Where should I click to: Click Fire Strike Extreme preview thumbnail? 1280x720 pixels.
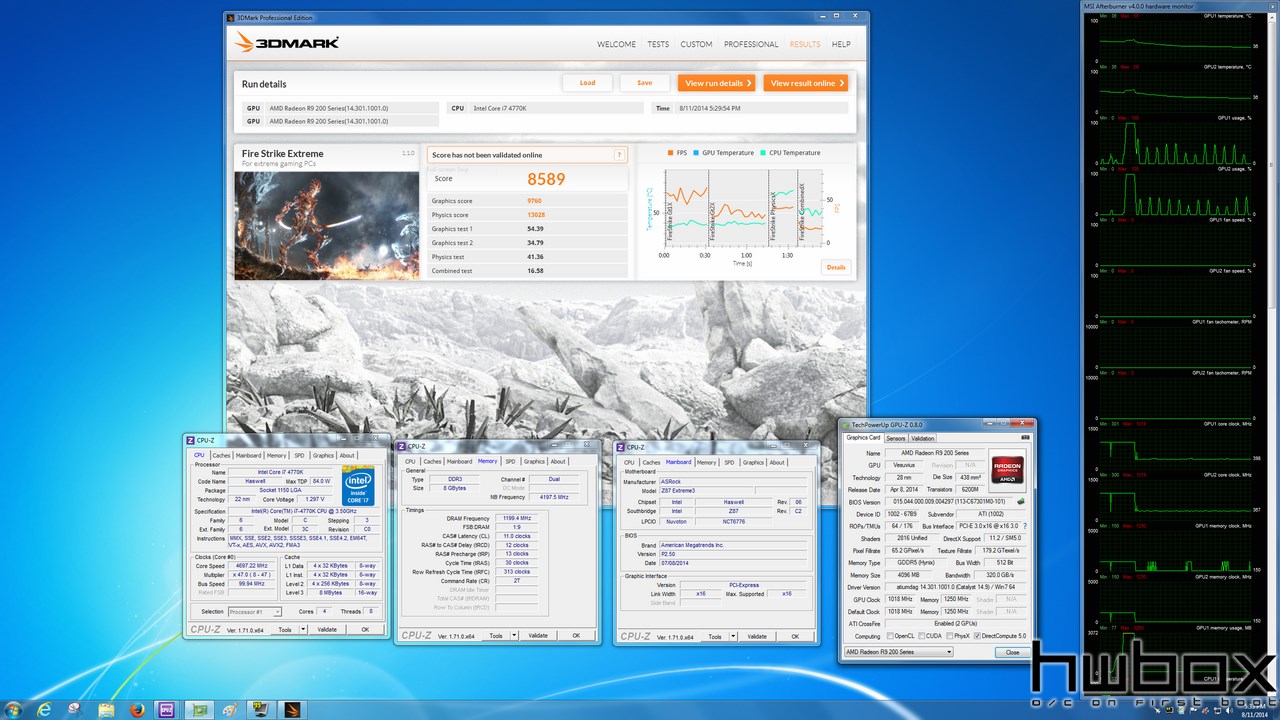tap(327, 225)
